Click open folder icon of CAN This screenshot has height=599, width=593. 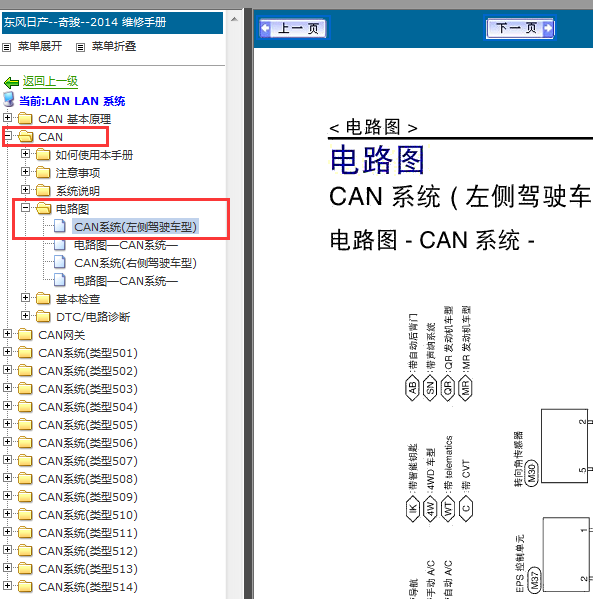click(26, 137)
